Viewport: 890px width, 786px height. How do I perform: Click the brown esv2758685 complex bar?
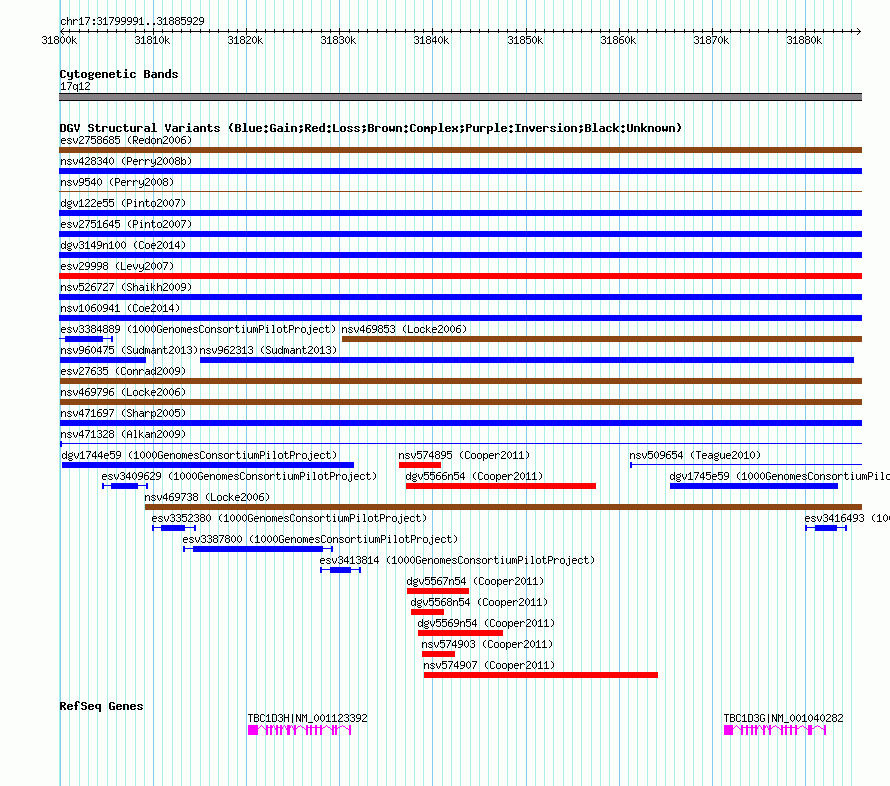coord(460,150)
